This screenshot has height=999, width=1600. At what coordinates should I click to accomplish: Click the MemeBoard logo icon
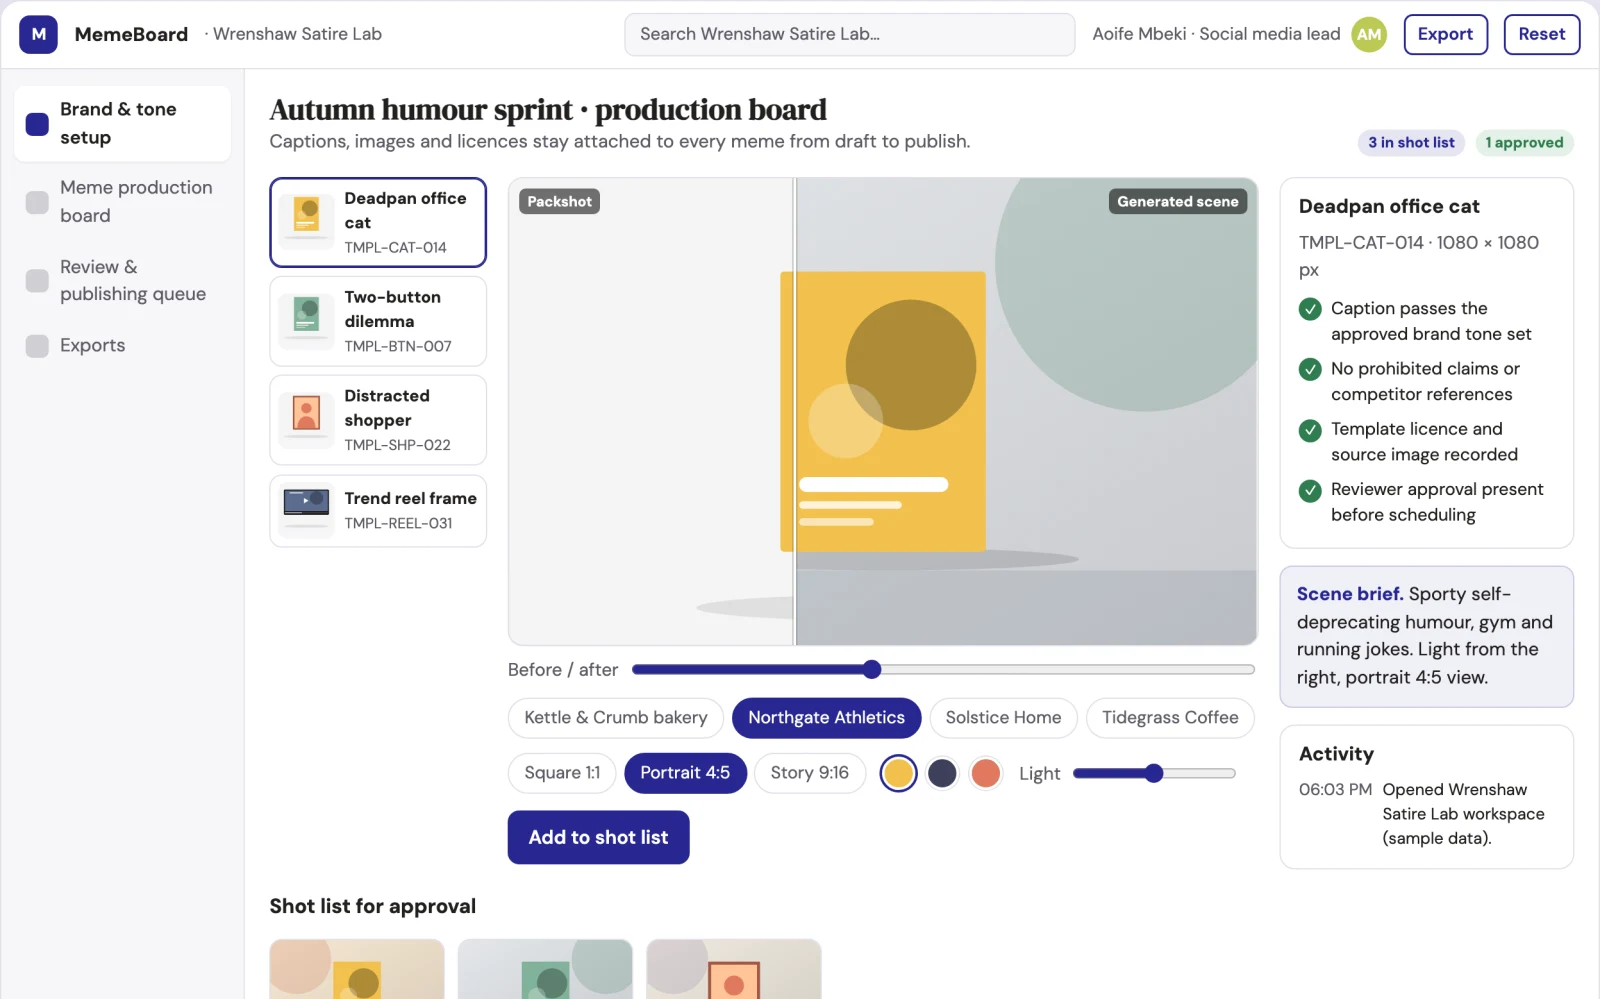pos(38,34)
